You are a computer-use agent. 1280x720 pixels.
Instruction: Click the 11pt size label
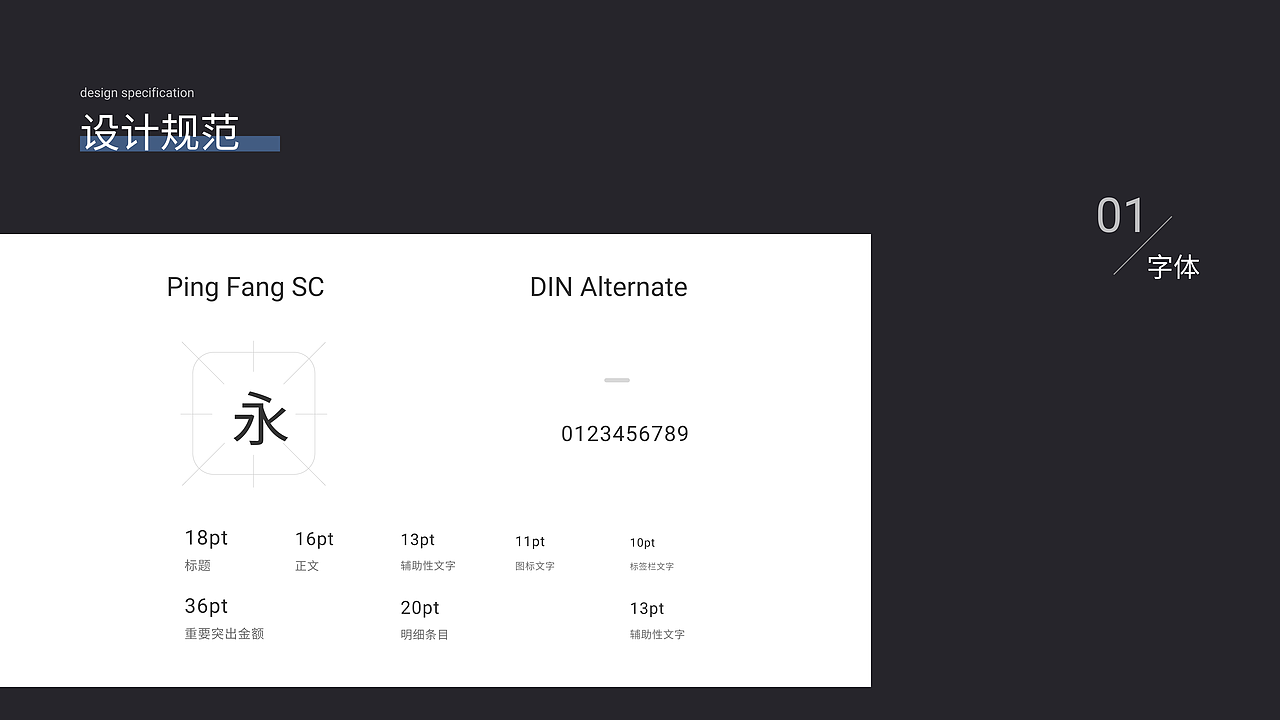(x=530, y=542)
